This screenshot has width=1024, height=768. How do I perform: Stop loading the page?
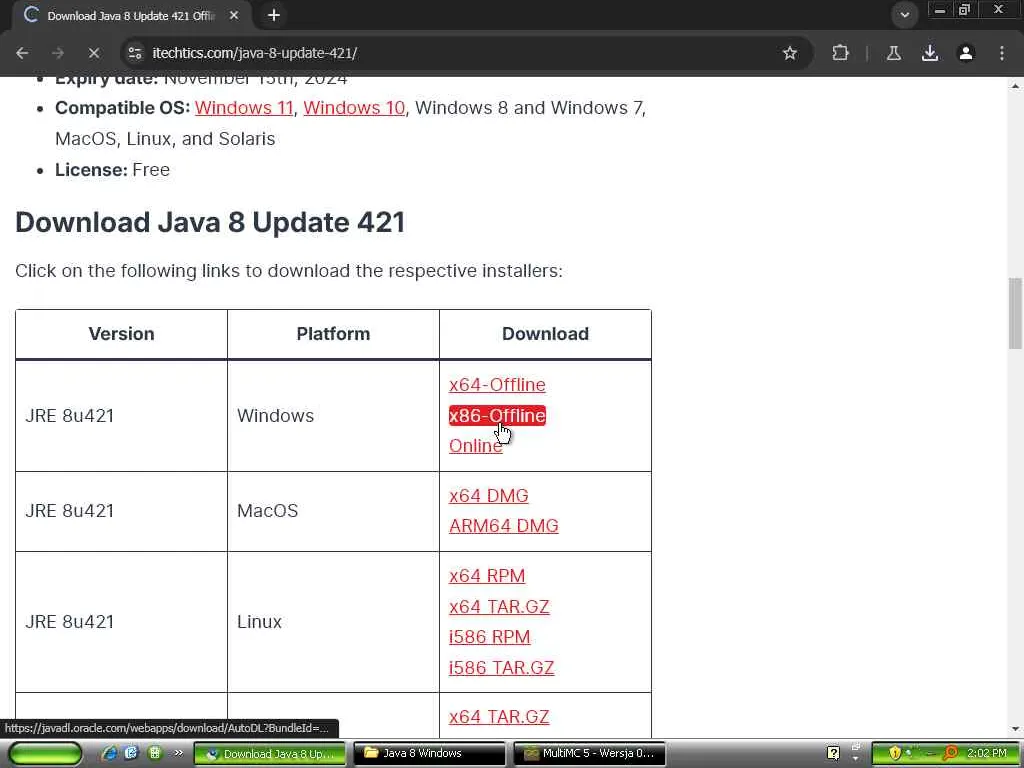pyautogui.click(x=93, y=53)
